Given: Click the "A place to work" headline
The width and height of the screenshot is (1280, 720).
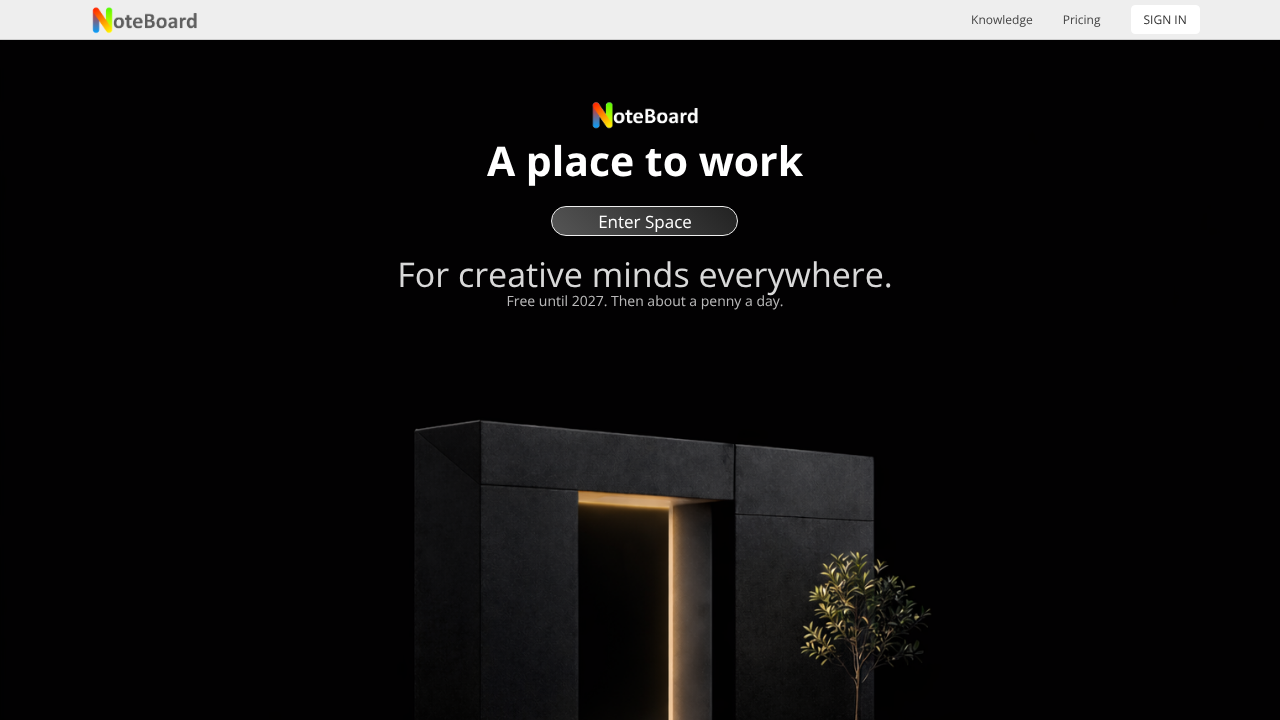Looking at the screenshot, I should tap(645, 161).
